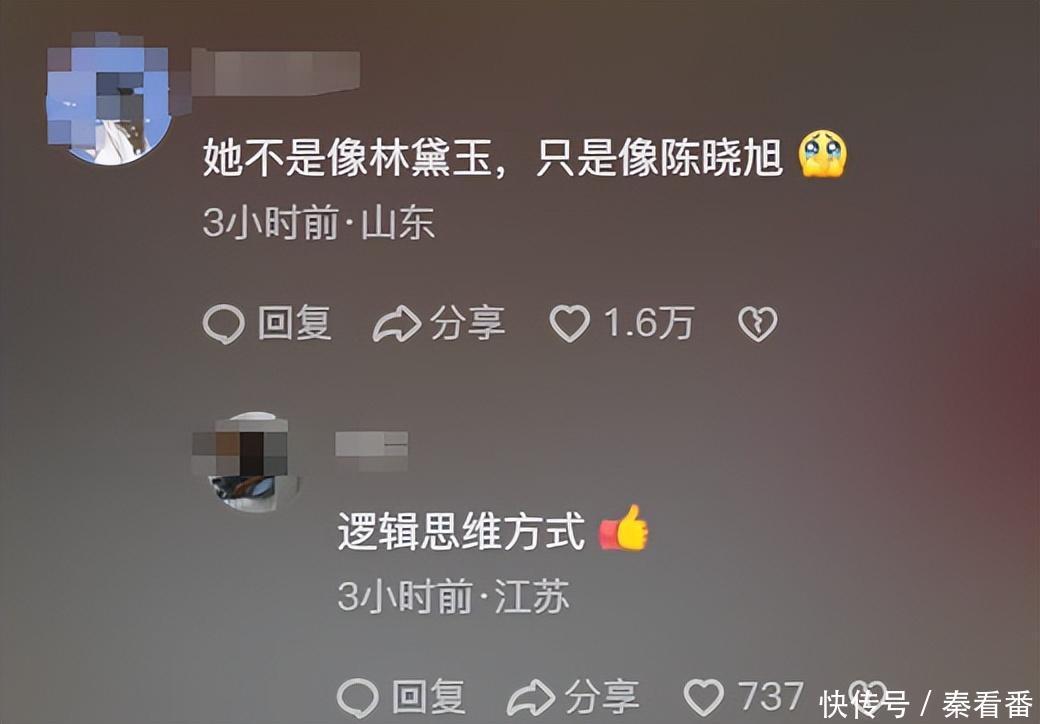Click 分享 text under the 江苏 reply
This screenshot has height=724, width=1040.
pyautogui.click(x=602, y=697)
